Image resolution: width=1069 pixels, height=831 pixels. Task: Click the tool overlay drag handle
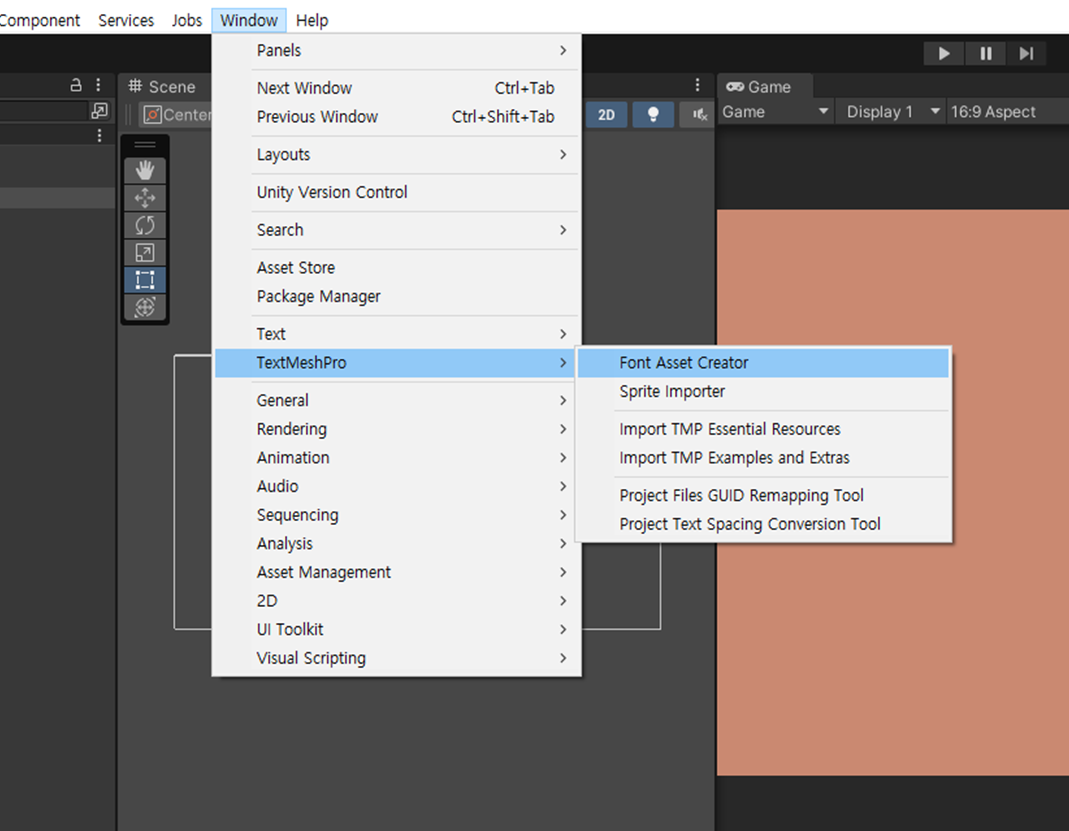point(145,145)
